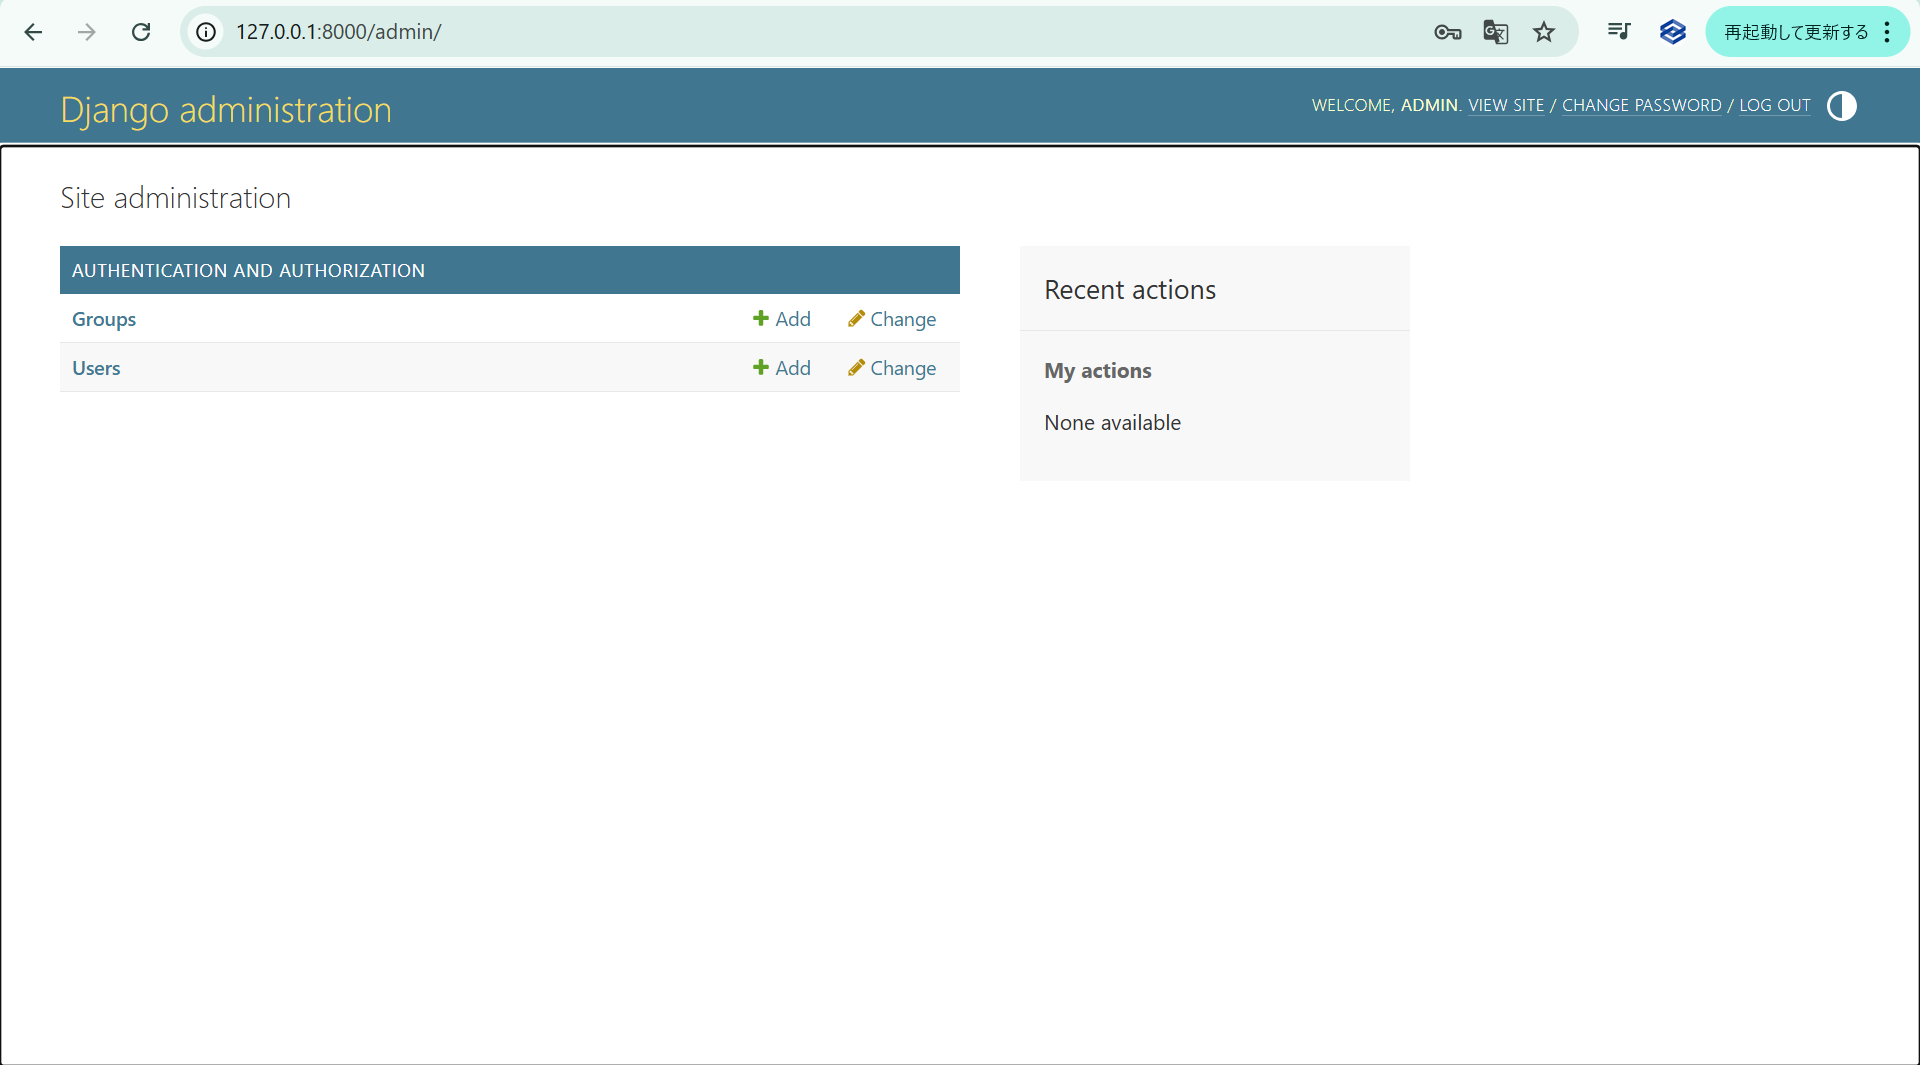Open Change link for Groups

892,319
